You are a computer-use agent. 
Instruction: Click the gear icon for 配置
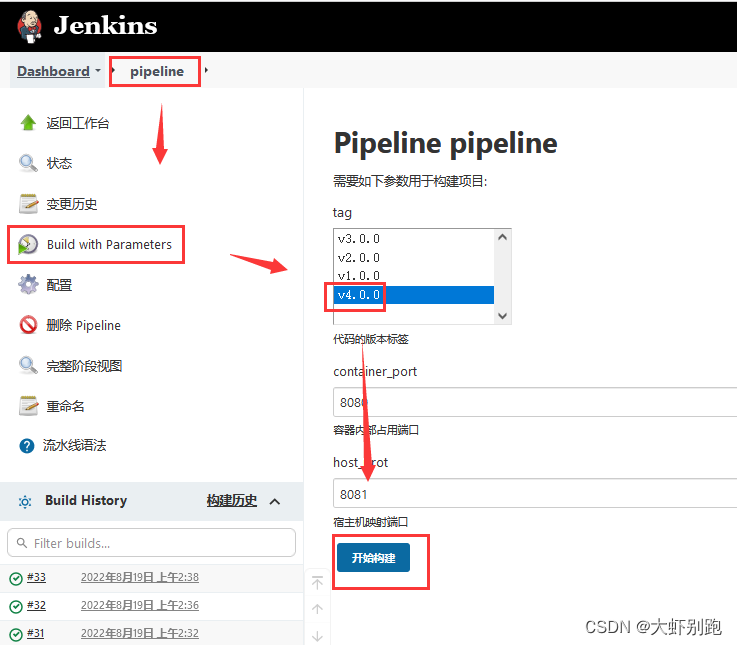click(28, 285)
